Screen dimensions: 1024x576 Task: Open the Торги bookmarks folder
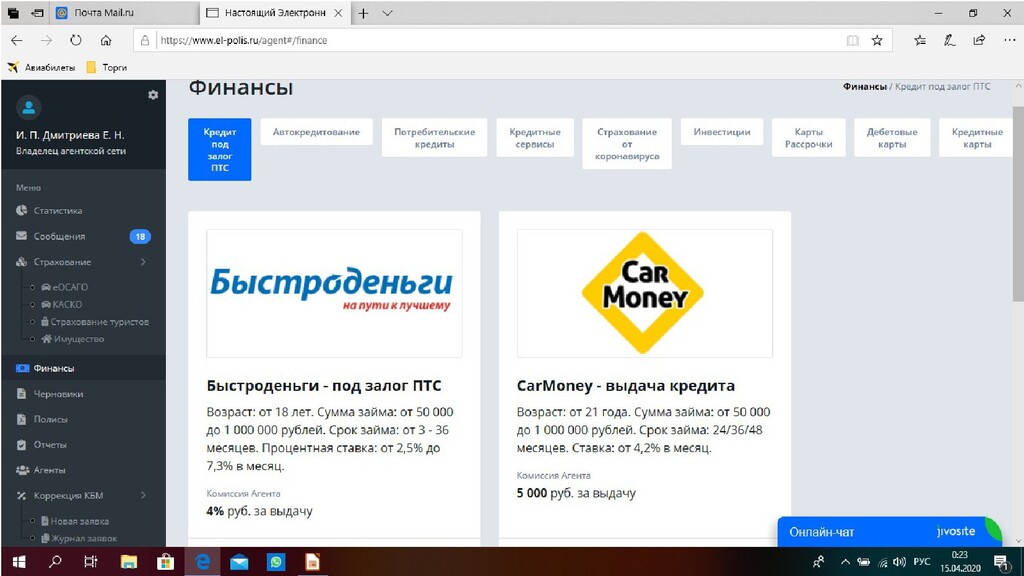click(x=106, y=67)
